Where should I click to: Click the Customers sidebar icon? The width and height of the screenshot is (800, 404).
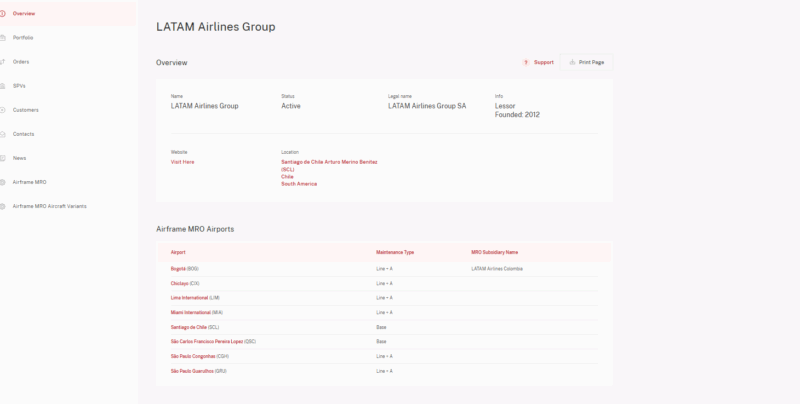coord(3,109)
